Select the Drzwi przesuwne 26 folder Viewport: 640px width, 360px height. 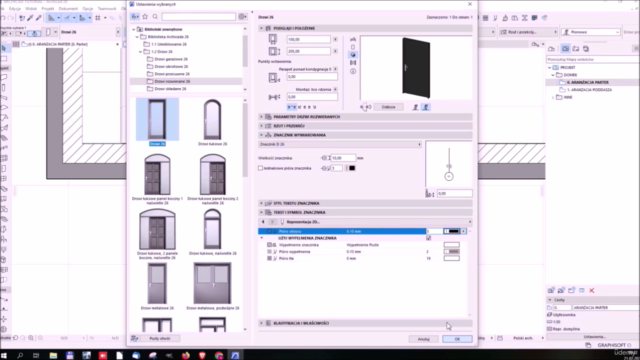(x=172, y=74)
